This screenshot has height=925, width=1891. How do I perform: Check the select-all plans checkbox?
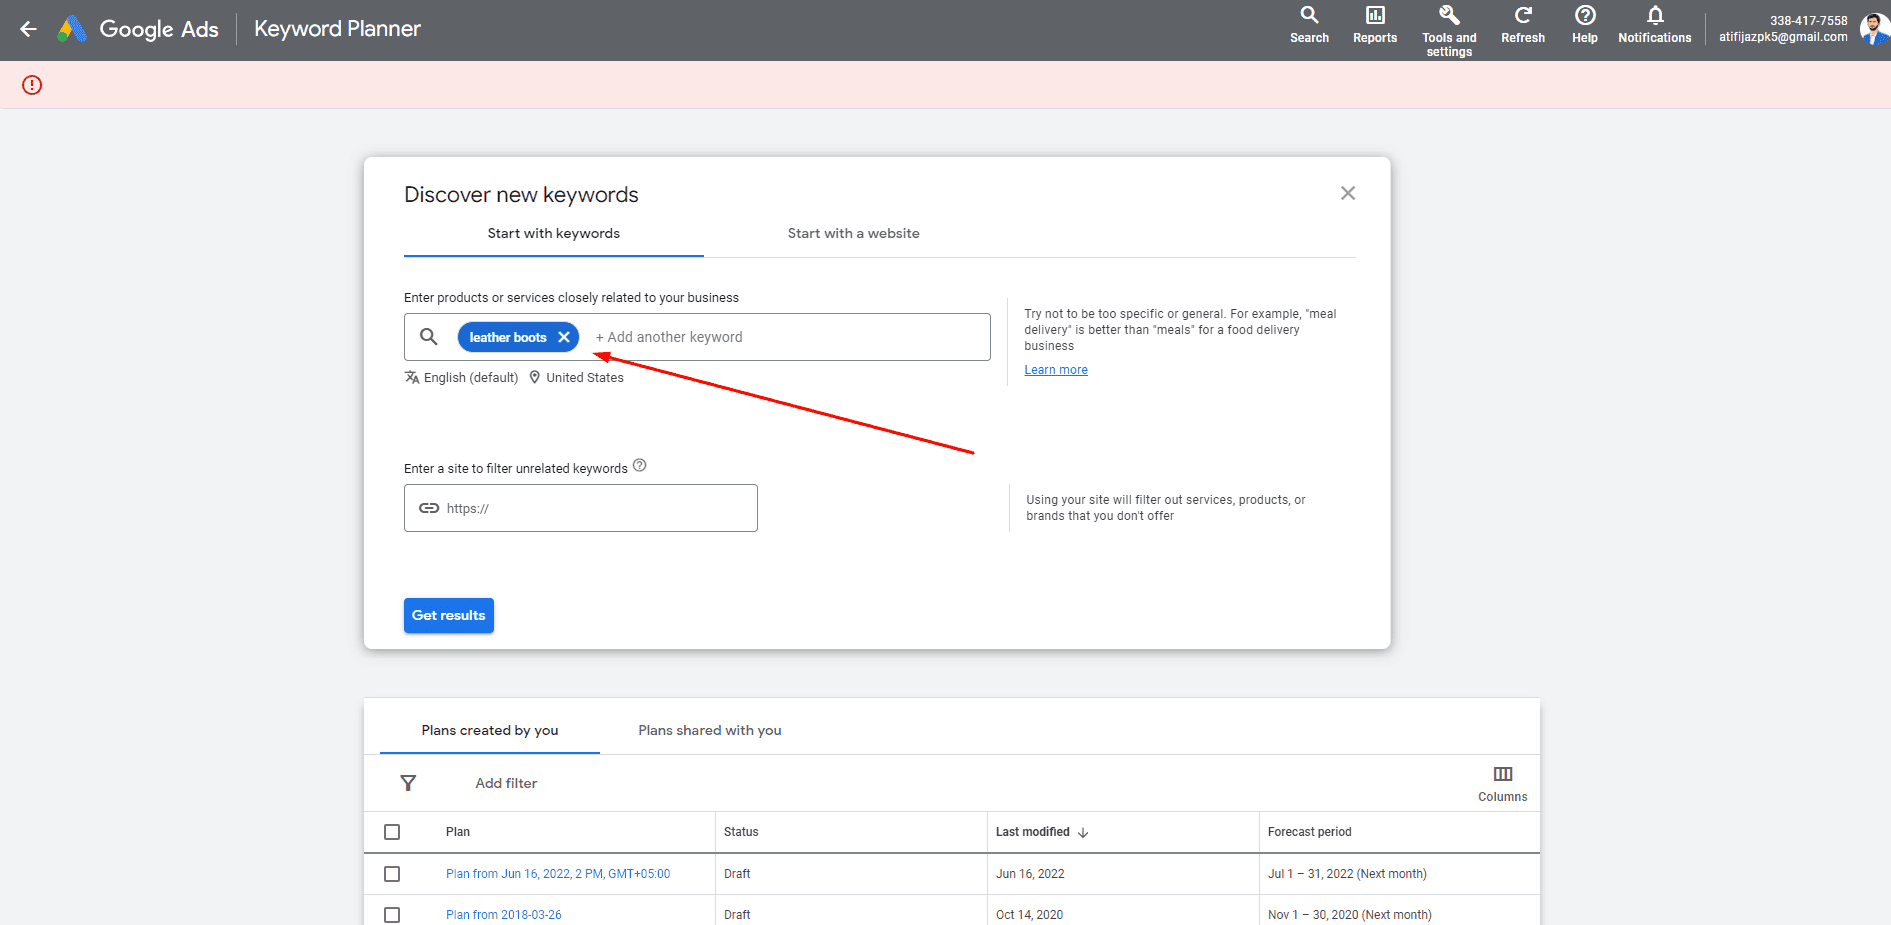click(x=392, y=832)
